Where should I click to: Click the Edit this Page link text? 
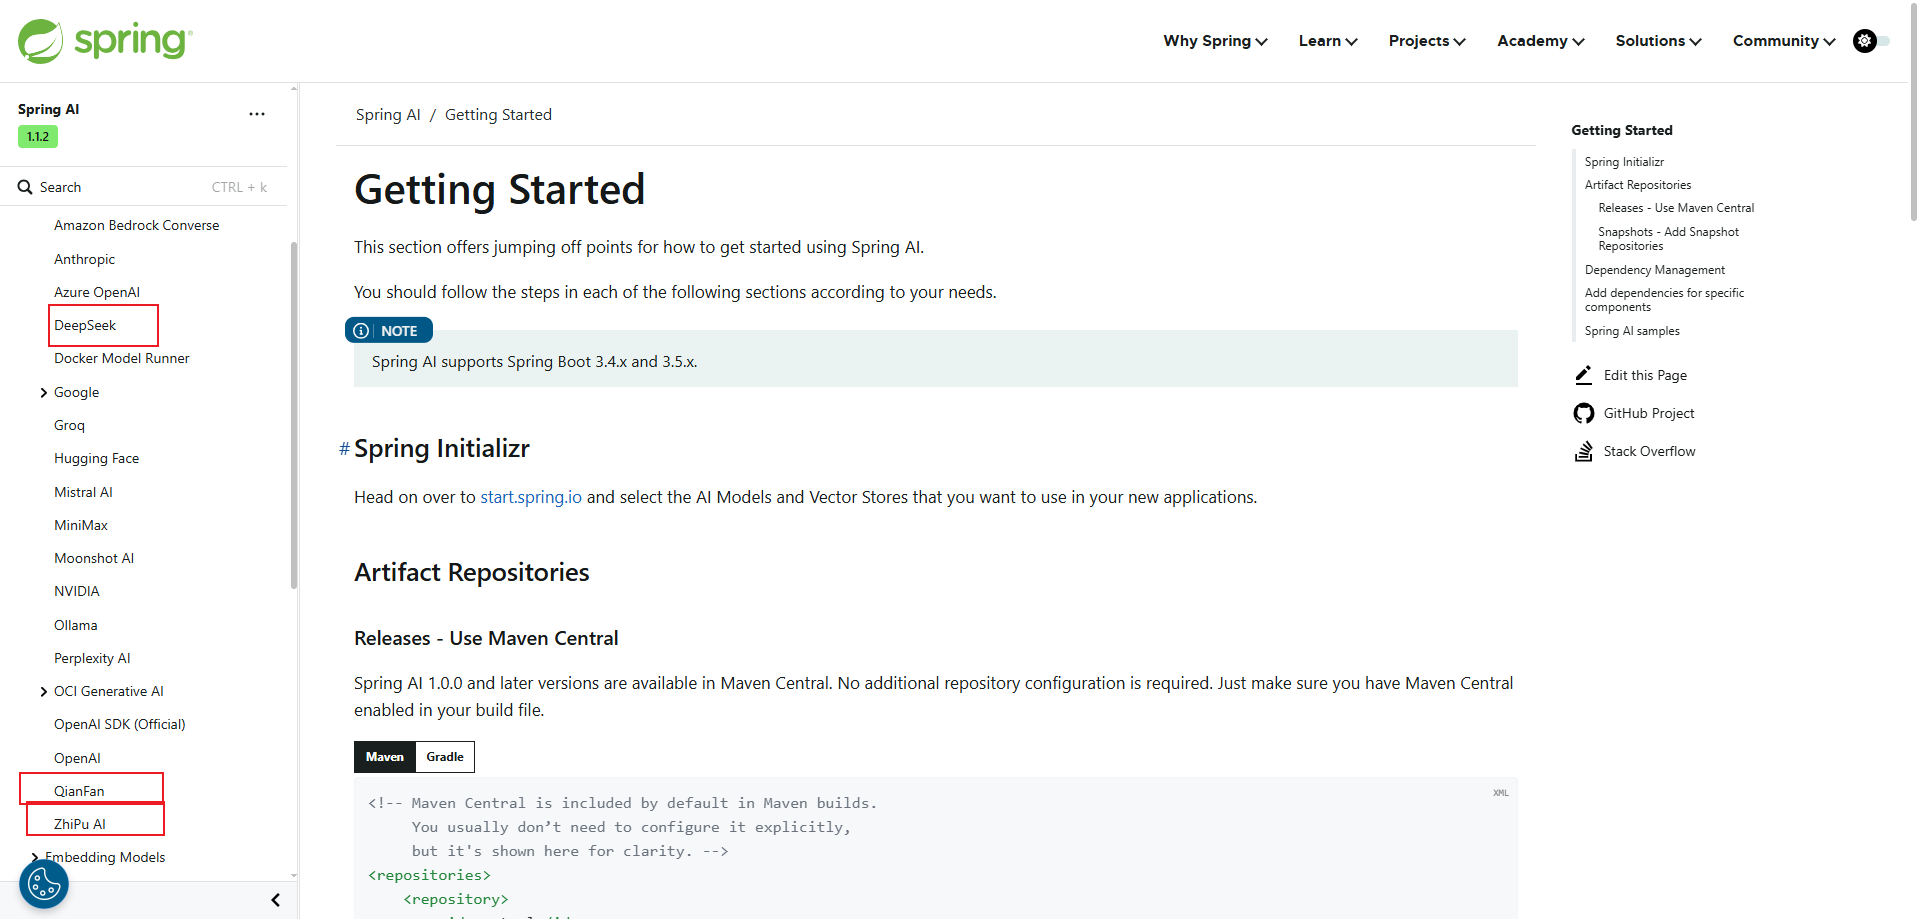tap(1645, 375)
